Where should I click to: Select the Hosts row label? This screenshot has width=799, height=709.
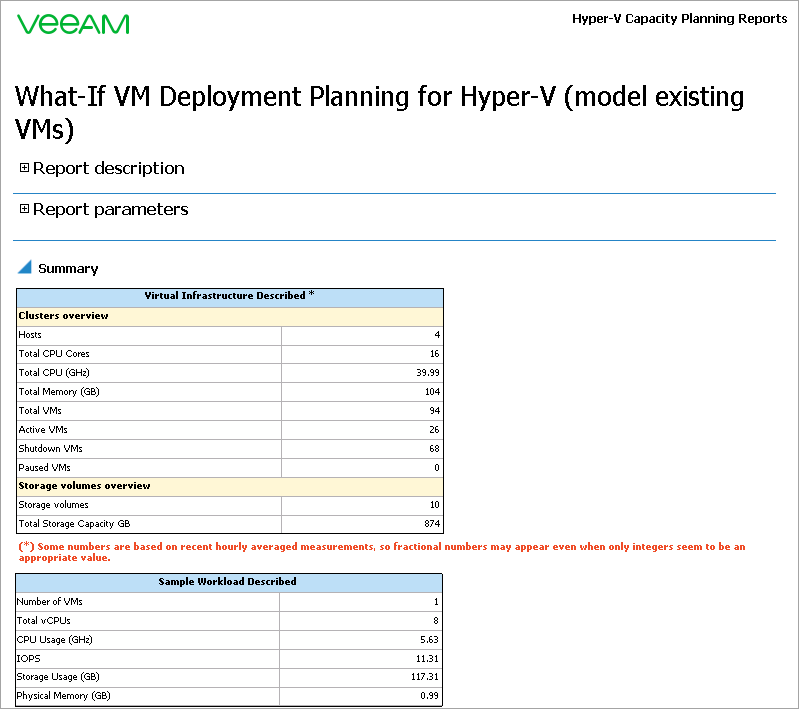point(30,335)
